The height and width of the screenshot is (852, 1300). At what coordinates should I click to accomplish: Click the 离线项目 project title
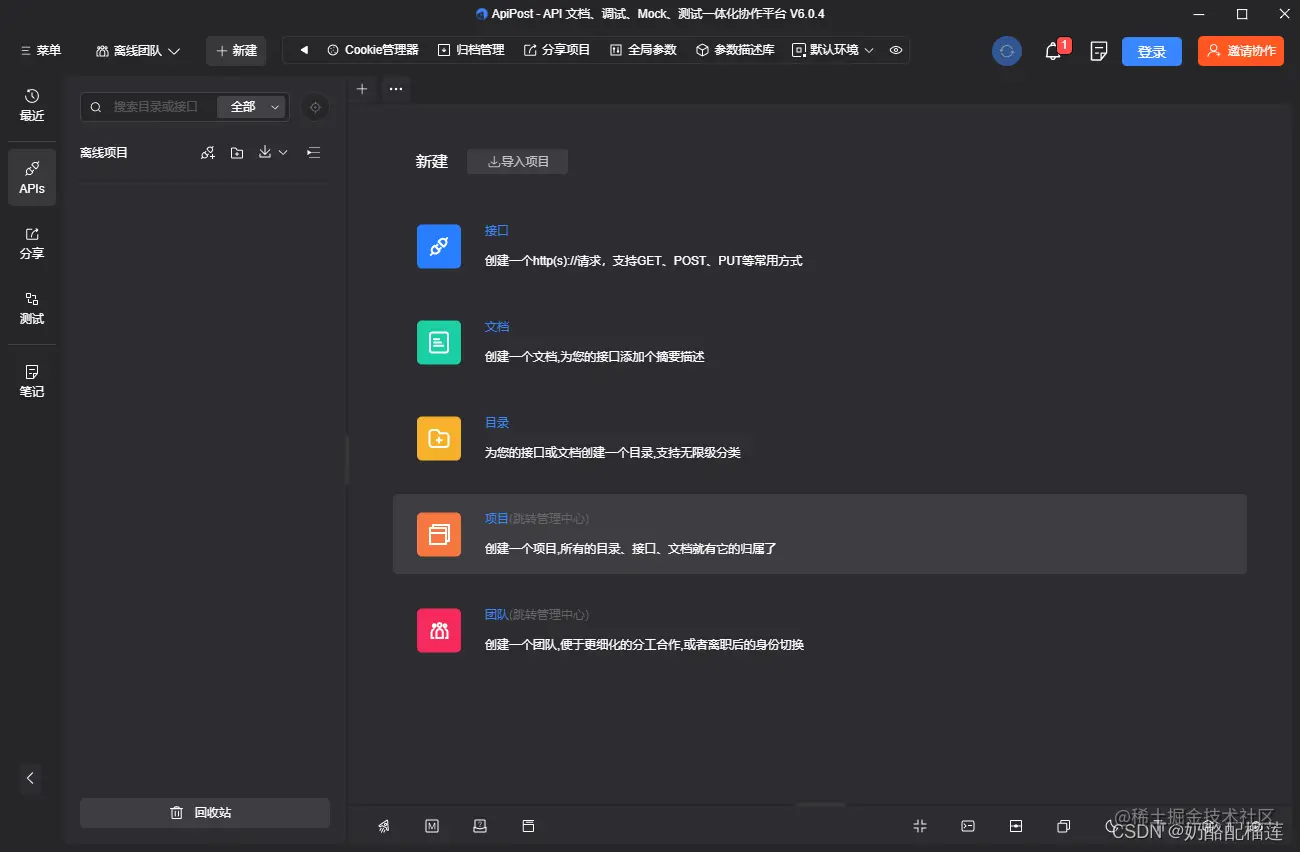pos(104,153)
